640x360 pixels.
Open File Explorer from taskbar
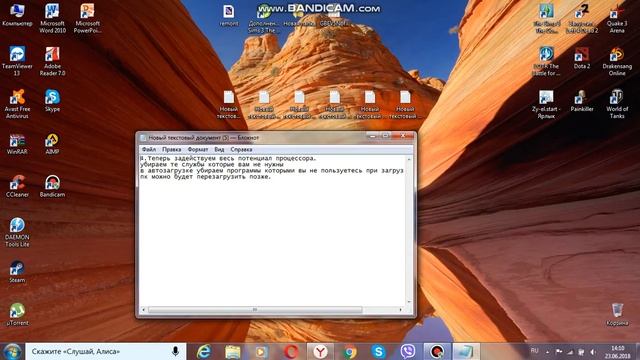[x=233, y=351]
